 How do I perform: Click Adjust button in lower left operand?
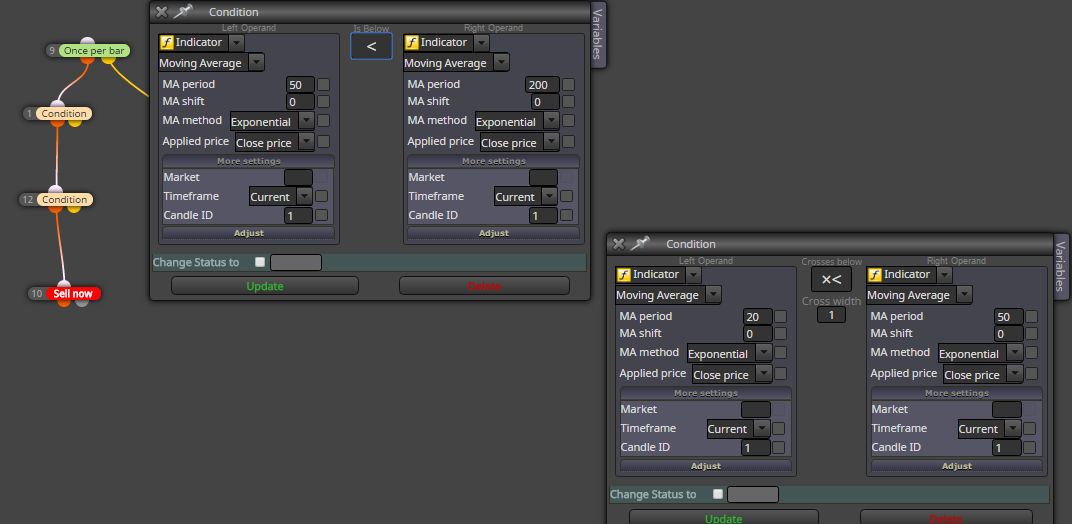tap(706, 465)
